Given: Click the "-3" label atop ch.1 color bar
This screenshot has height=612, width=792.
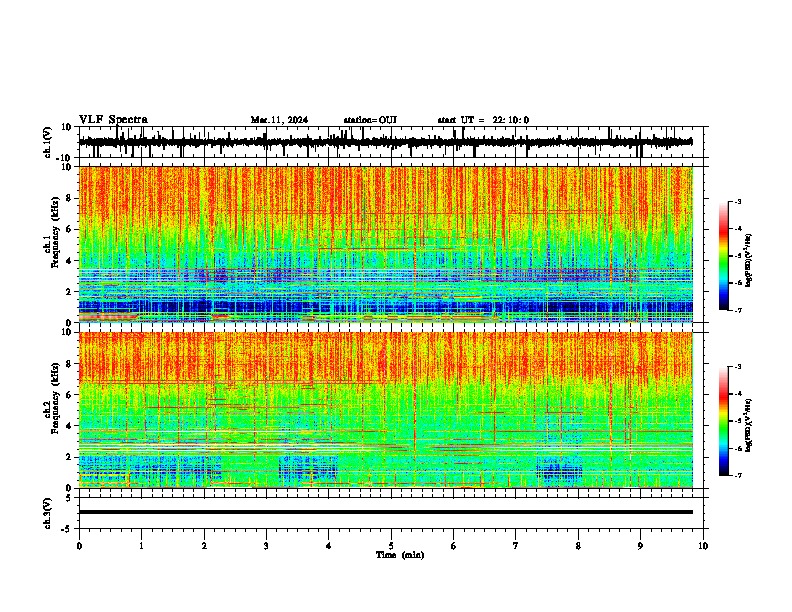Looking at the screenshot, I should pos(737,201).
